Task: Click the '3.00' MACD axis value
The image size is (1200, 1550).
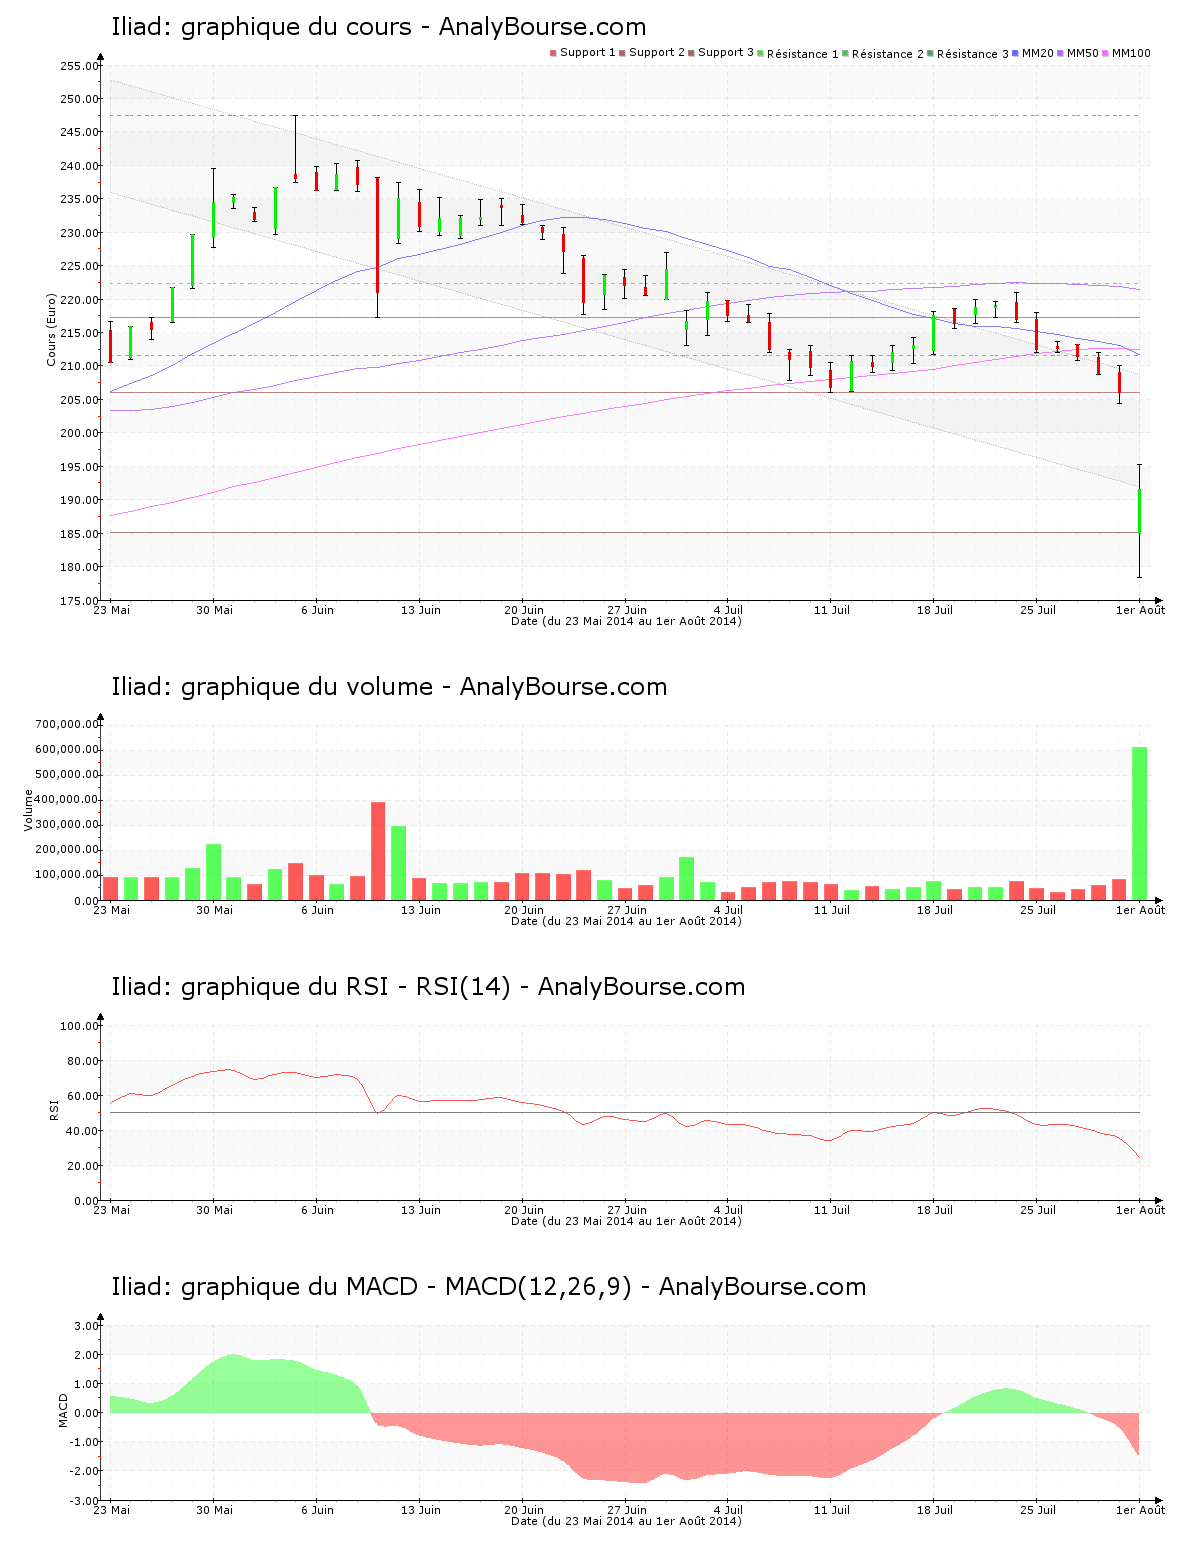Action: (x=87, y=1326)
